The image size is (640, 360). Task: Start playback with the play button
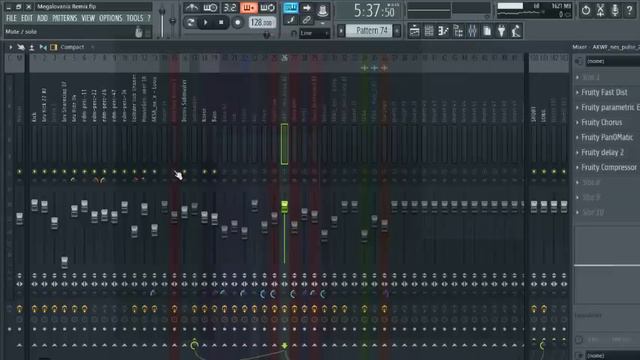coord(206,22)
